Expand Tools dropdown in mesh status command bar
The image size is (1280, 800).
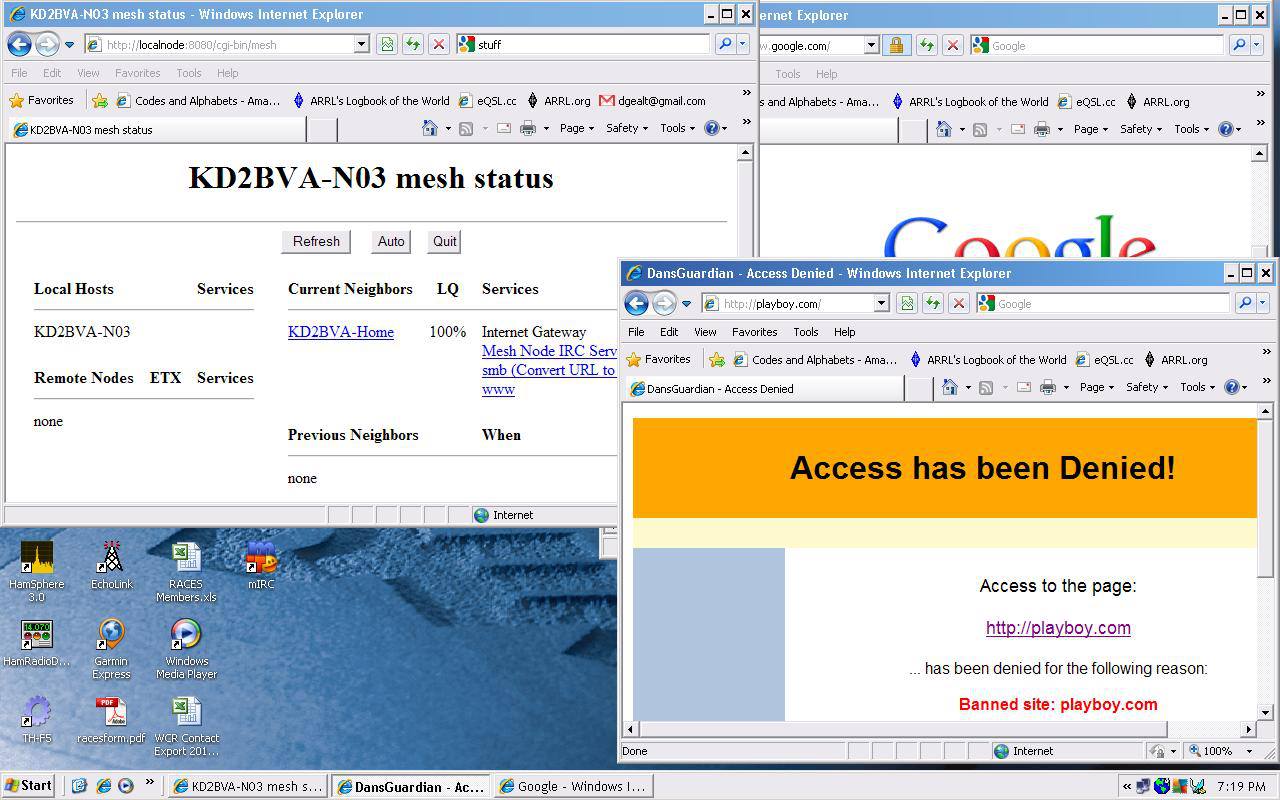pyautogui.click(x=678, y=128)
